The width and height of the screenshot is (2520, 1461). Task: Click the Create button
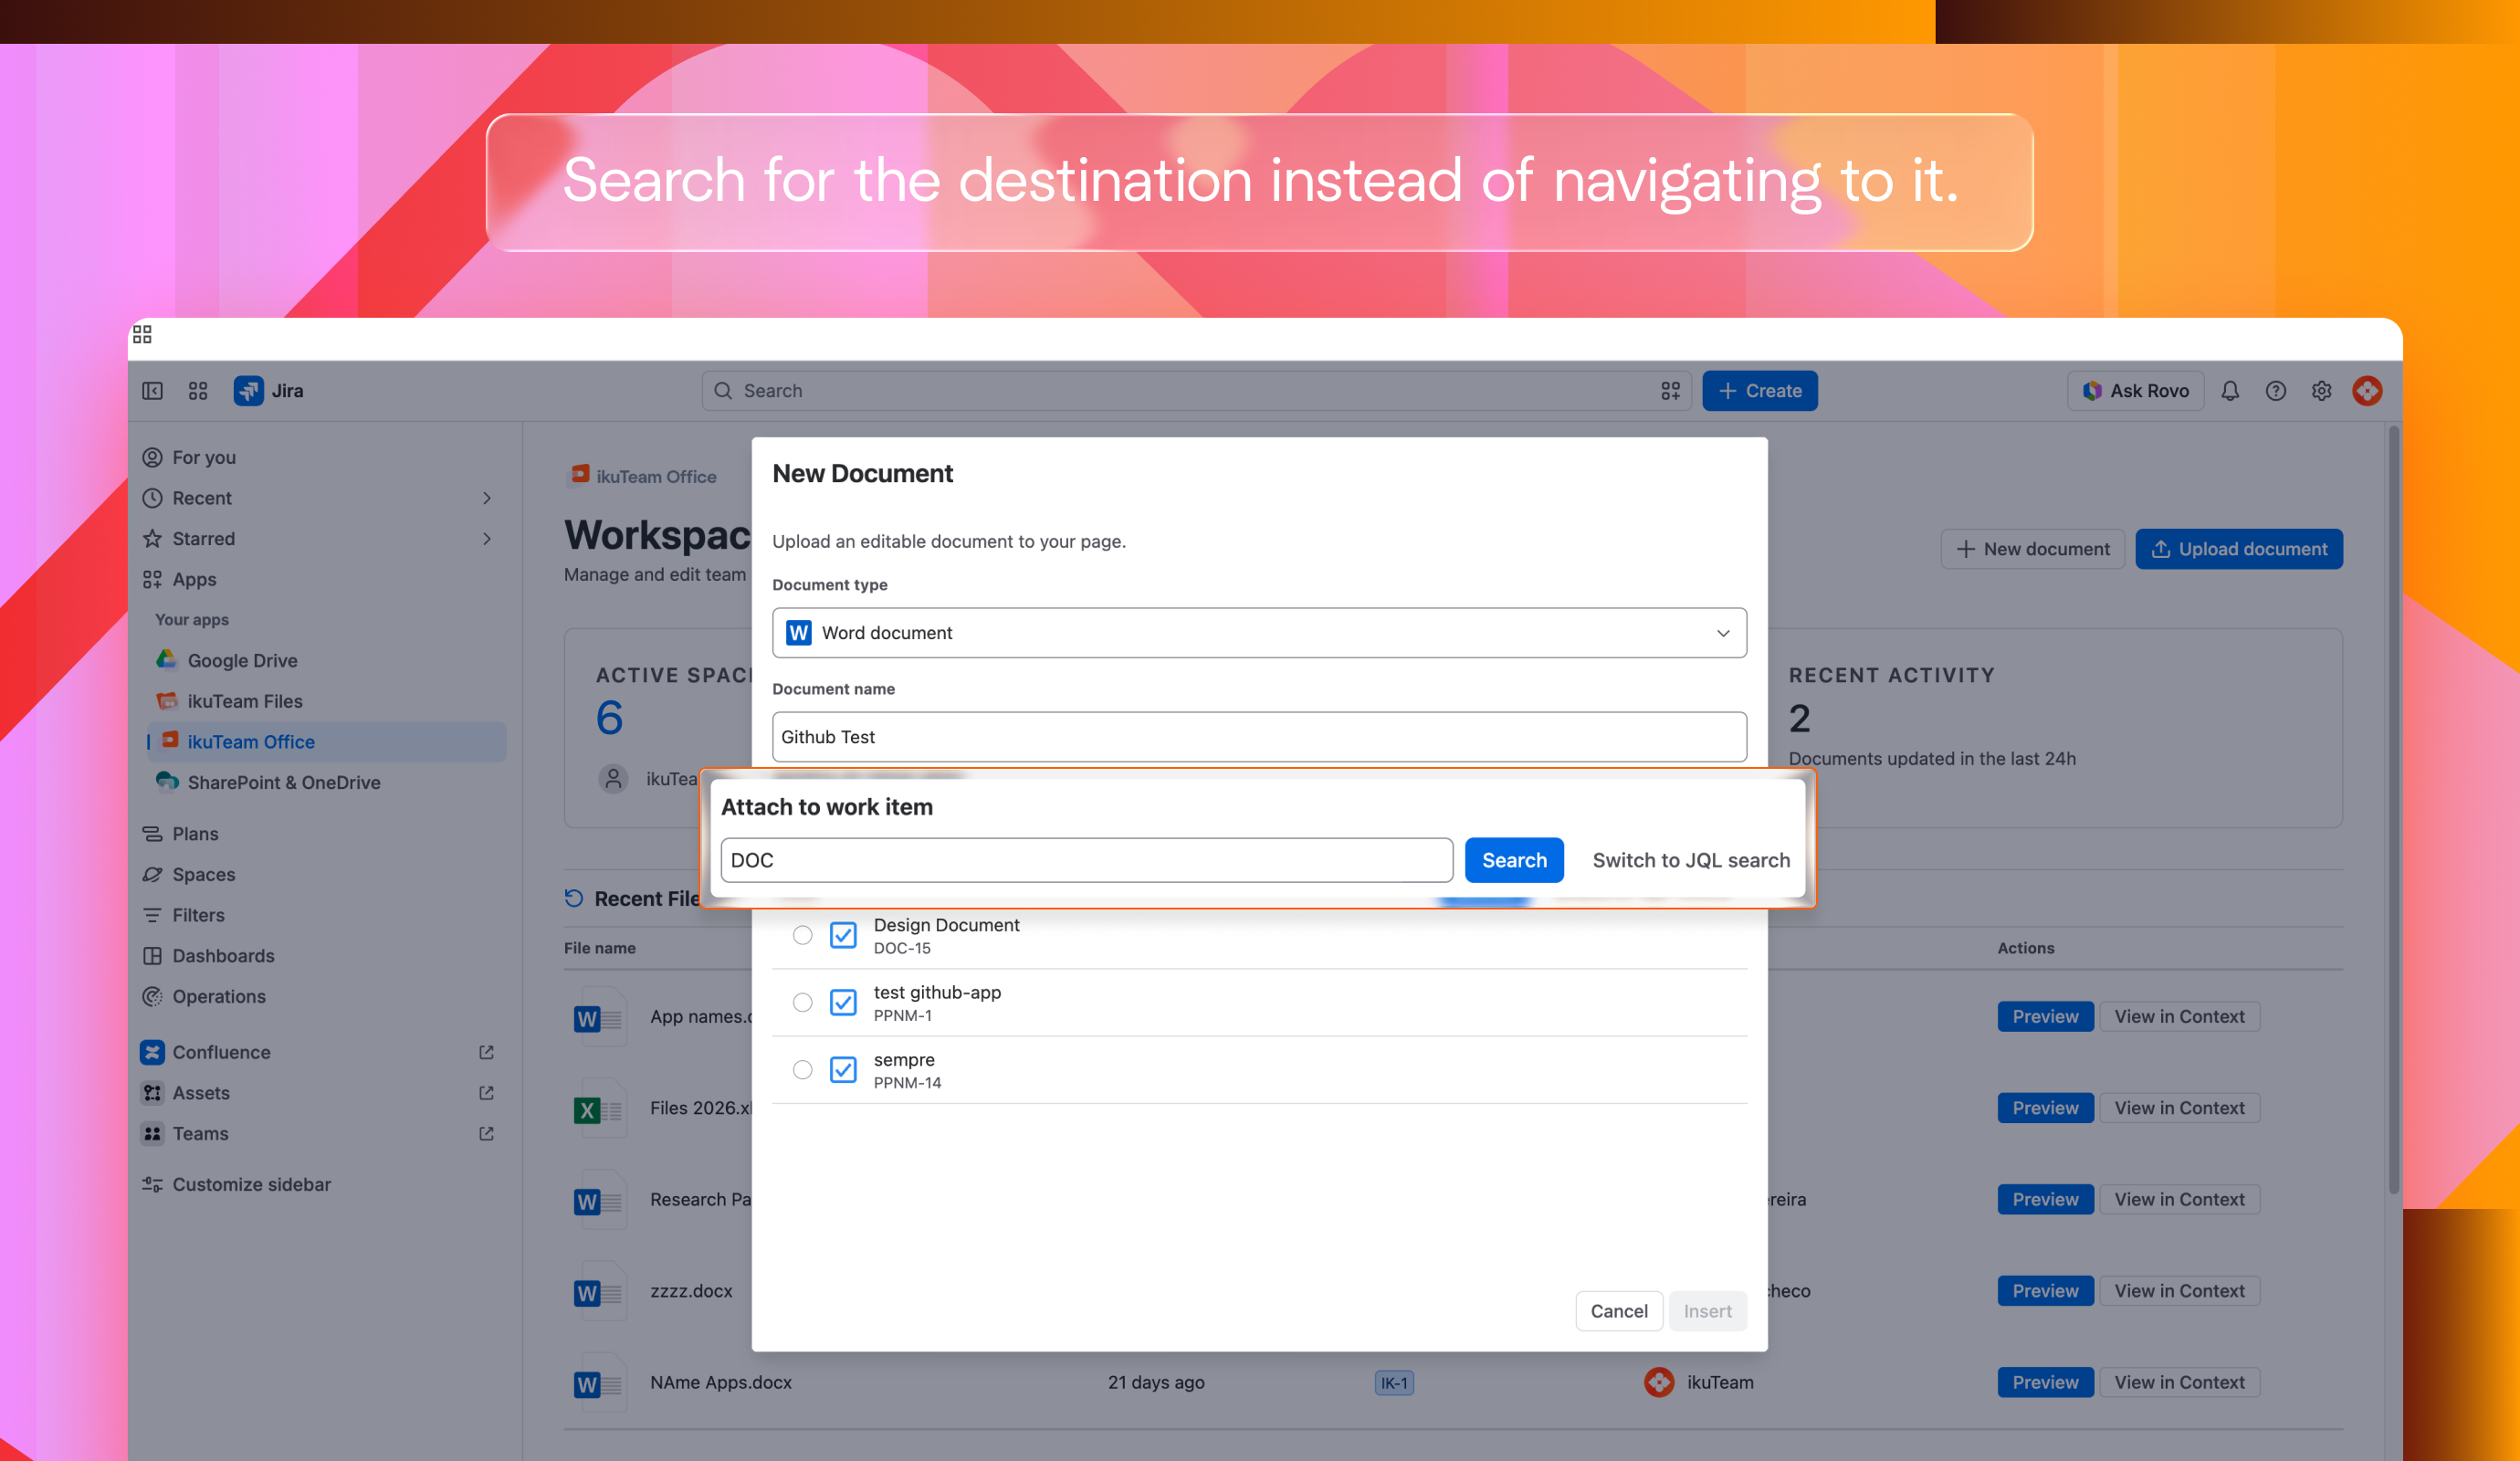coord(1760,391)
